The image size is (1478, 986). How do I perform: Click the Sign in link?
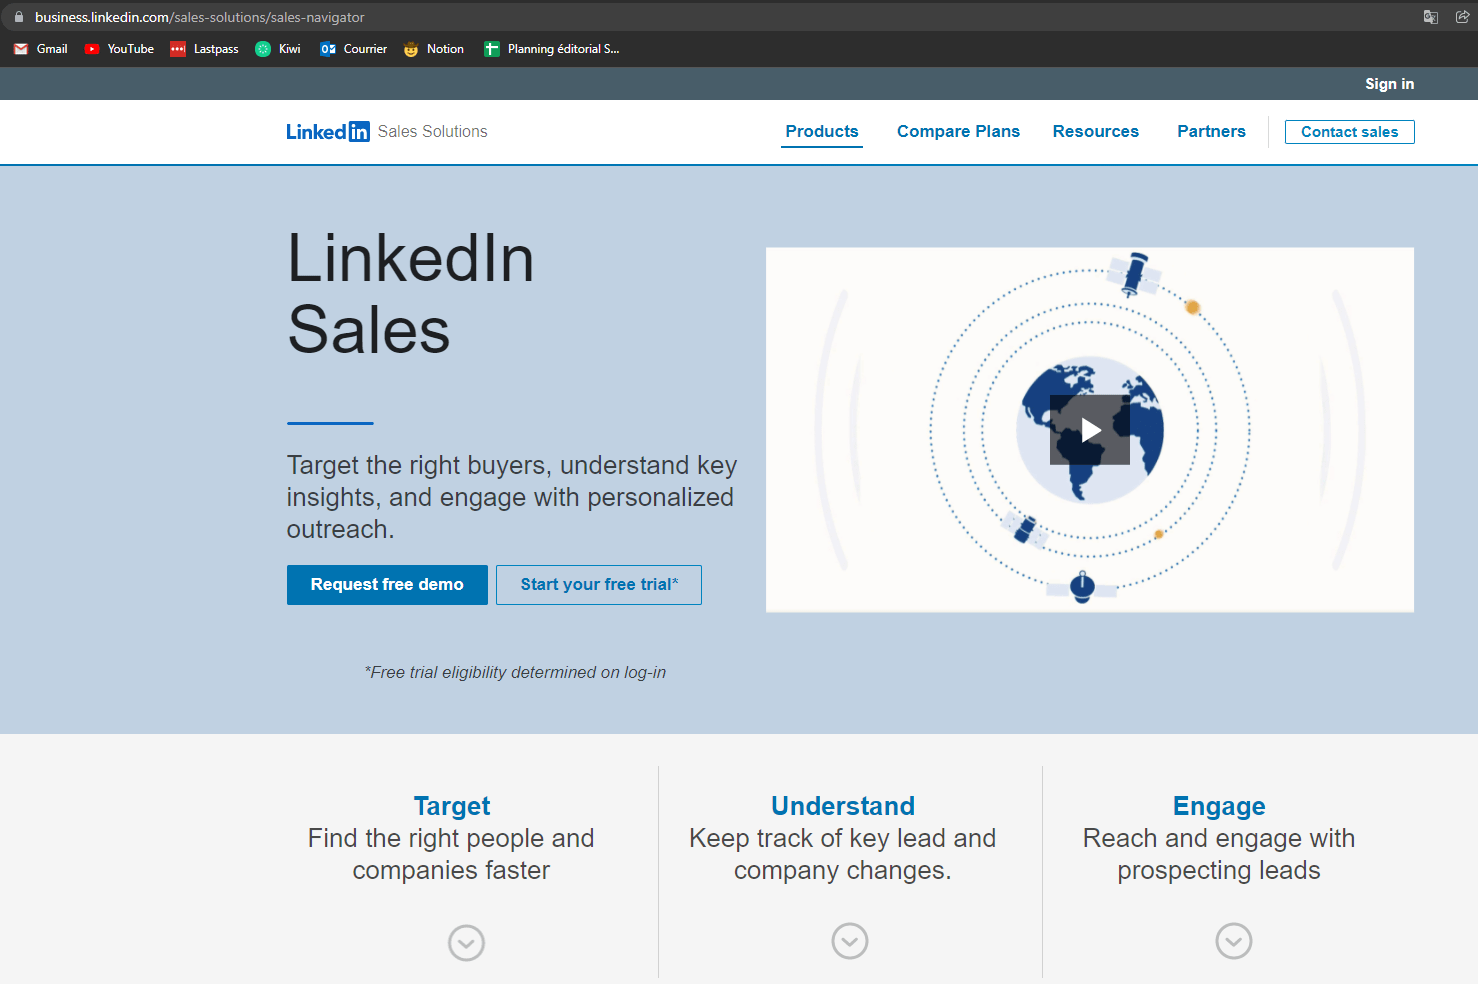1389,83
